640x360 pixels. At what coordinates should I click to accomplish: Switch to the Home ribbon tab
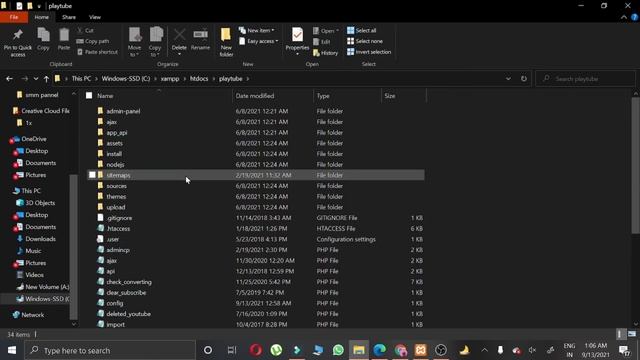click(42, 17)
